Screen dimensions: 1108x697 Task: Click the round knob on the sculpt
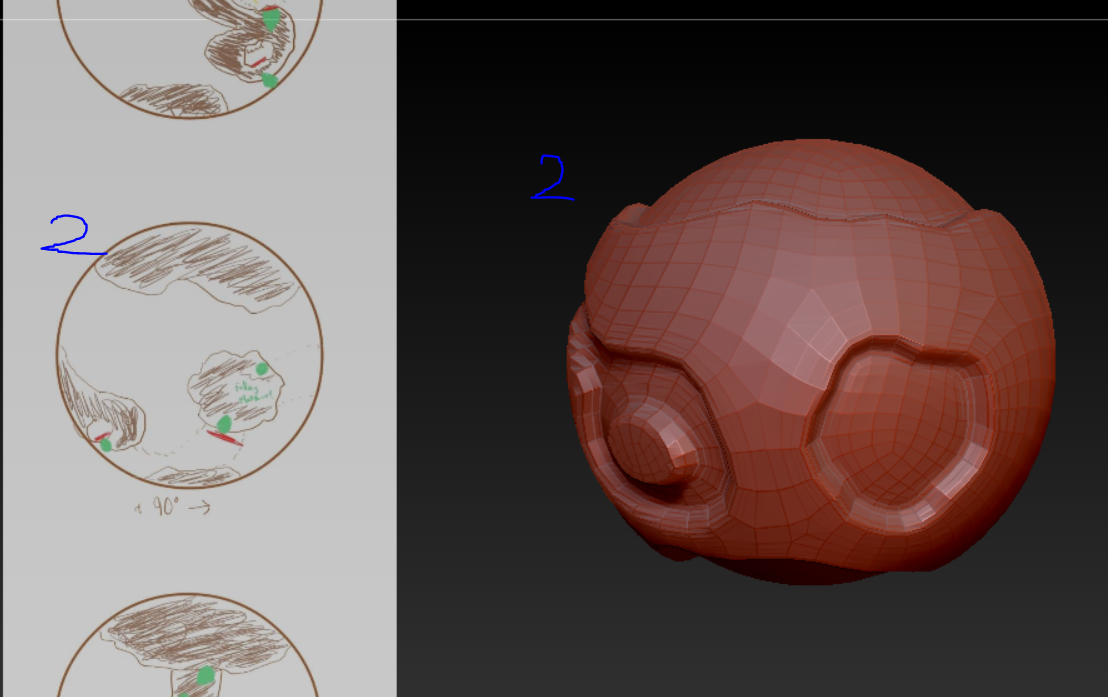click(654, 442)
